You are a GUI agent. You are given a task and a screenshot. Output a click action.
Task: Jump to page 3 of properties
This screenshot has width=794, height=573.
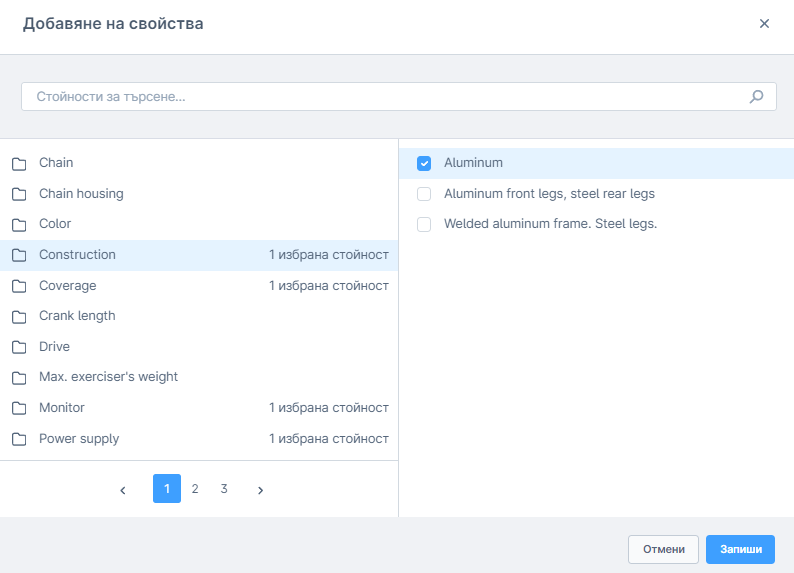click(x=224, y=489)
